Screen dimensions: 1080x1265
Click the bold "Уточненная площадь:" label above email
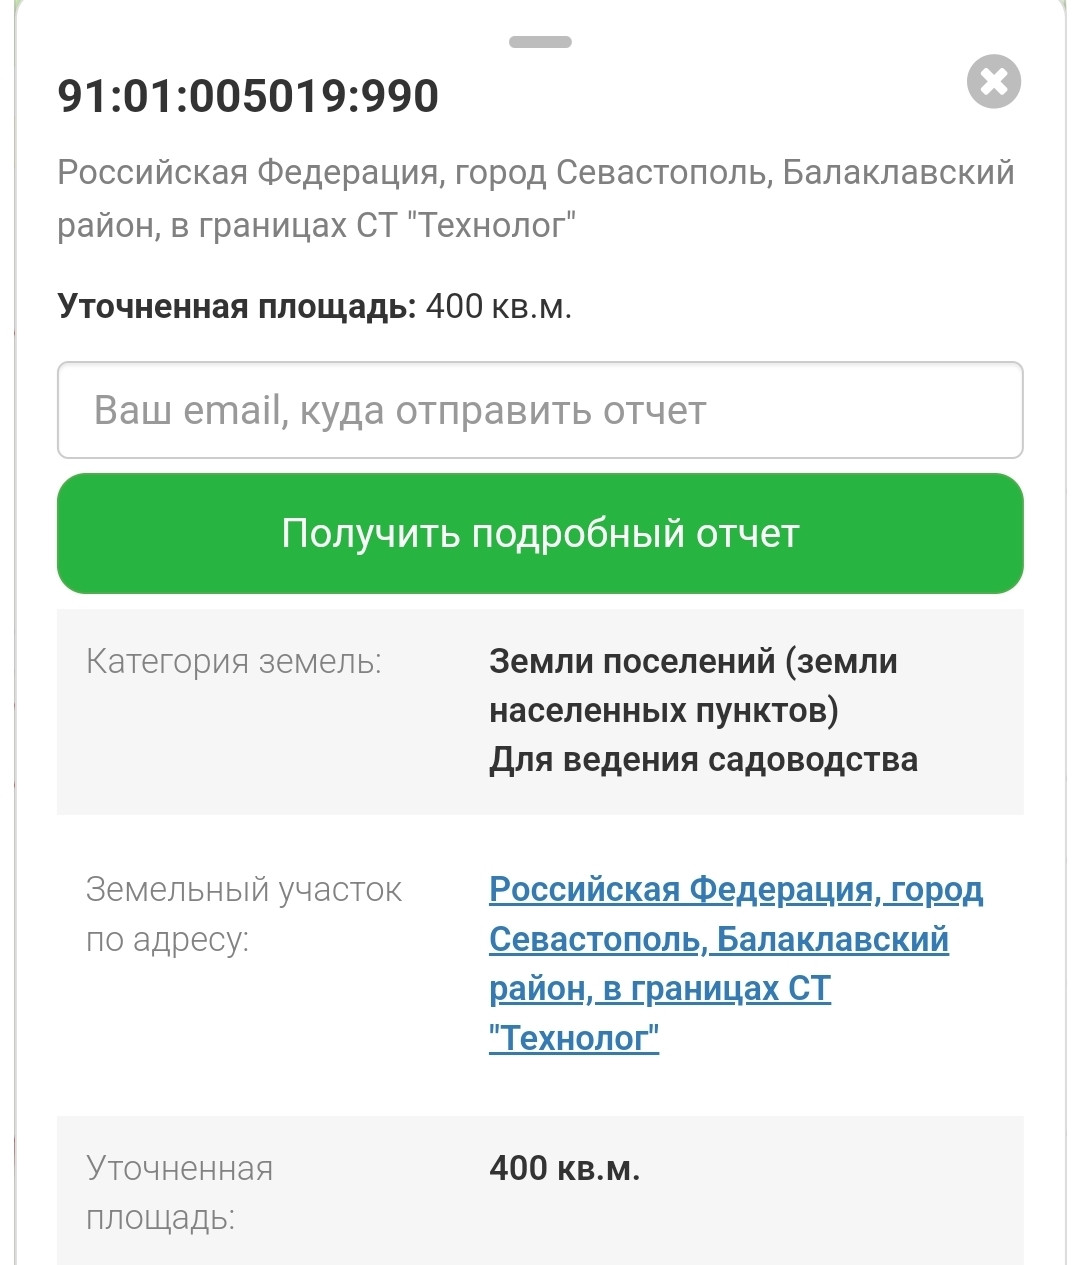pyautogui.click(x=236, y=306)
